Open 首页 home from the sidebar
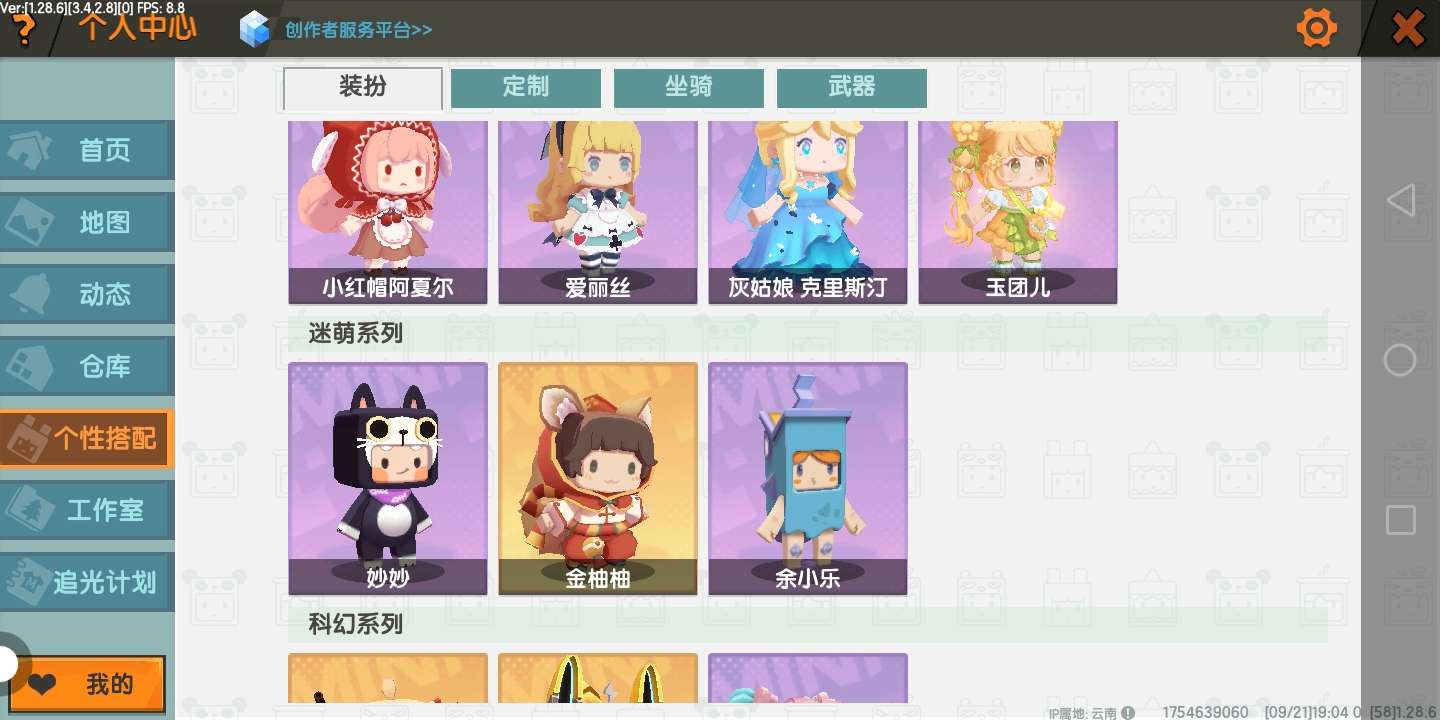The image size is (1440, 720). click(x=87, y=151)
